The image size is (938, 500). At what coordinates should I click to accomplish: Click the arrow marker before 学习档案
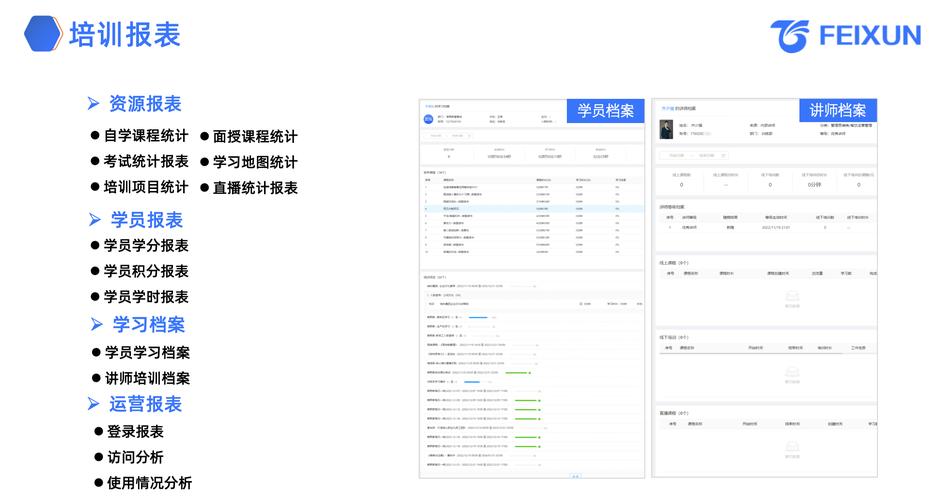pyautogui.click(x=97, y=324)
